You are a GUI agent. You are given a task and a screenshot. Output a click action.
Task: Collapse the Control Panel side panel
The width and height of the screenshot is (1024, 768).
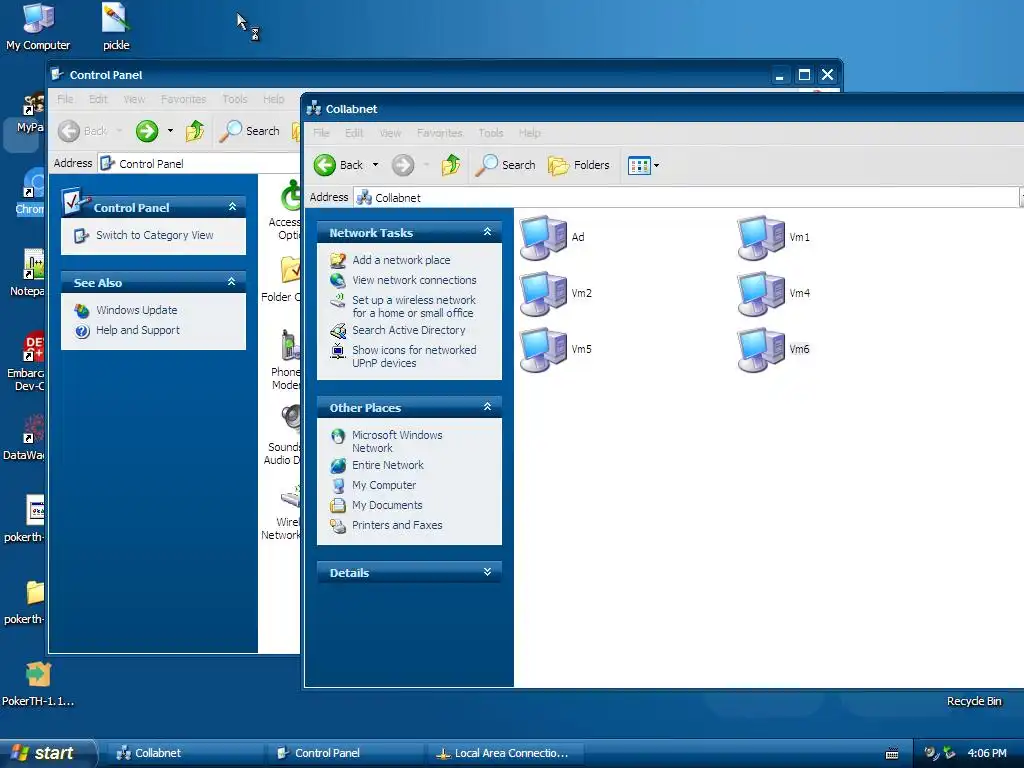click(x=232, y=206)
